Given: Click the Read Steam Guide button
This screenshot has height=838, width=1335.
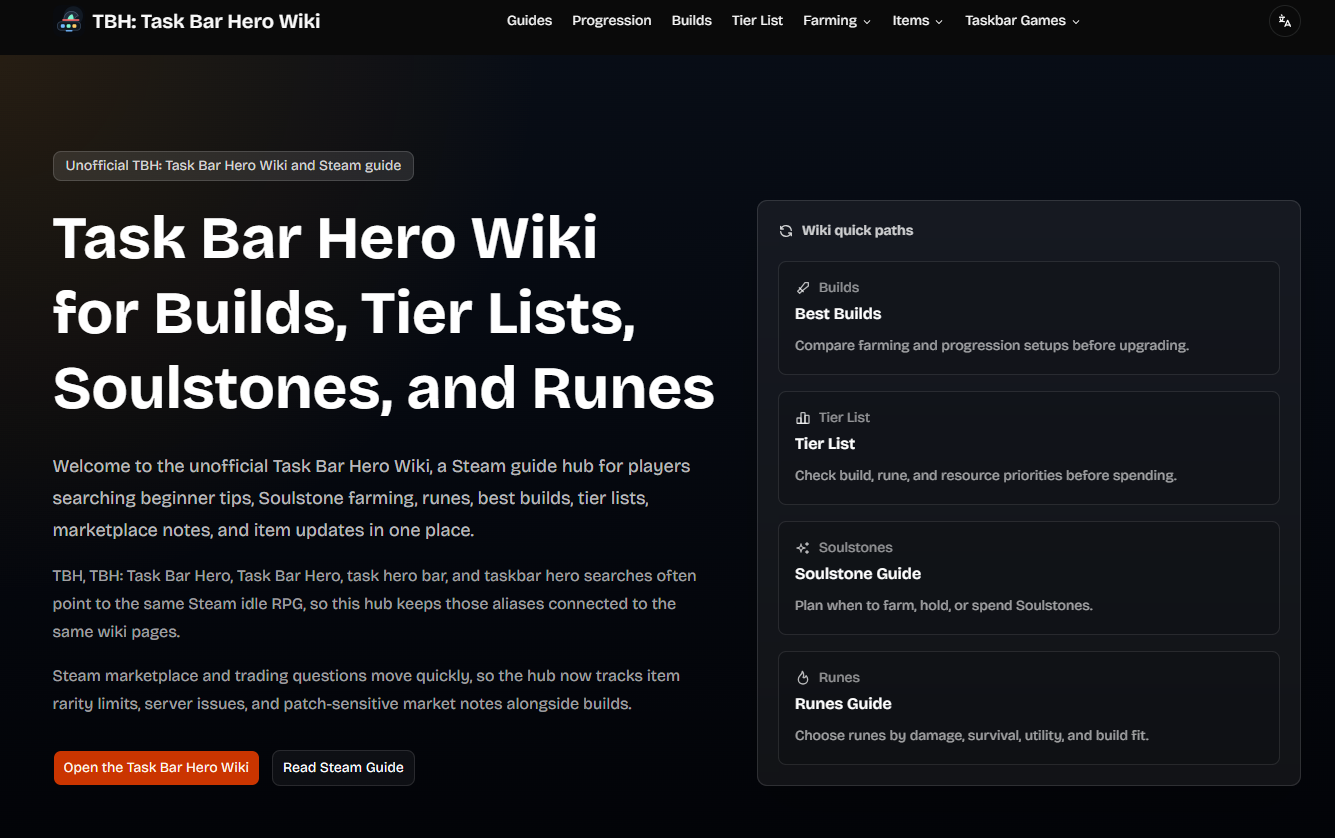Looking at the screenshot, I should pos(343,768).
